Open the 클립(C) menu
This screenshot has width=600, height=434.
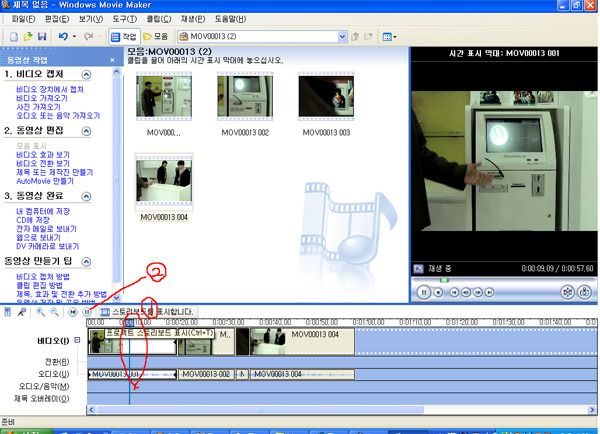pos(159,19)
